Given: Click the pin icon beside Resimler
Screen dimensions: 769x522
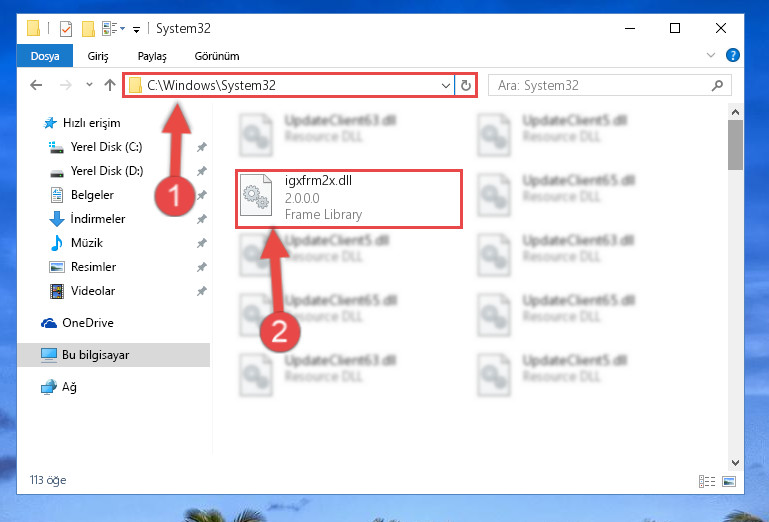Looking at the screenshot, I should click(202, 267).
